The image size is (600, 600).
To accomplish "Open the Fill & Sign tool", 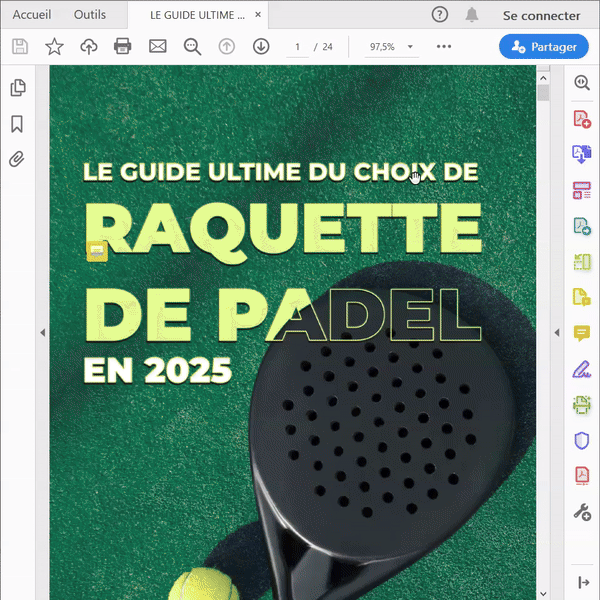I will [x=582, y=369].
